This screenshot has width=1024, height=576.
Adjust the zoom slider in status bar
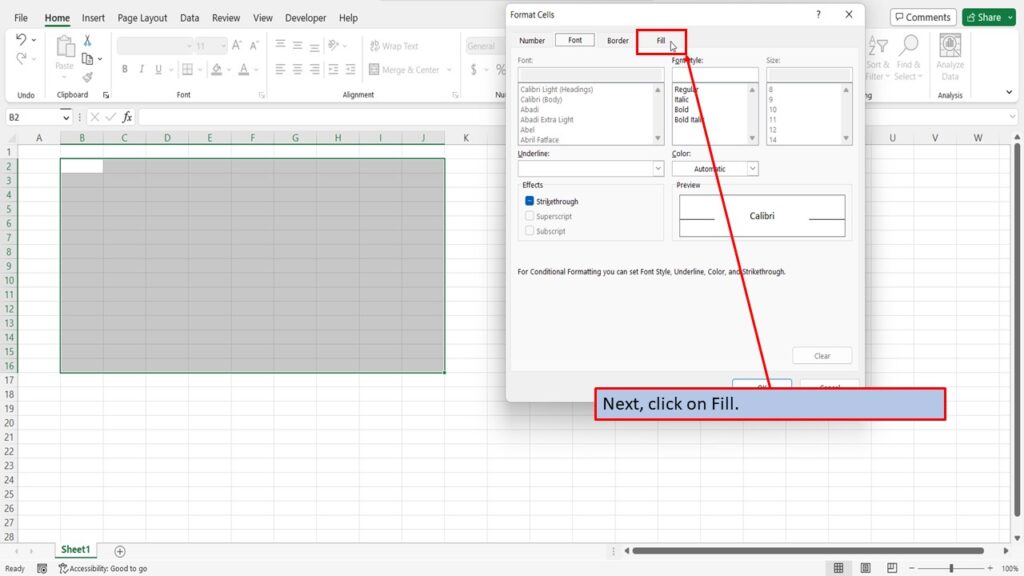[951, 568]
